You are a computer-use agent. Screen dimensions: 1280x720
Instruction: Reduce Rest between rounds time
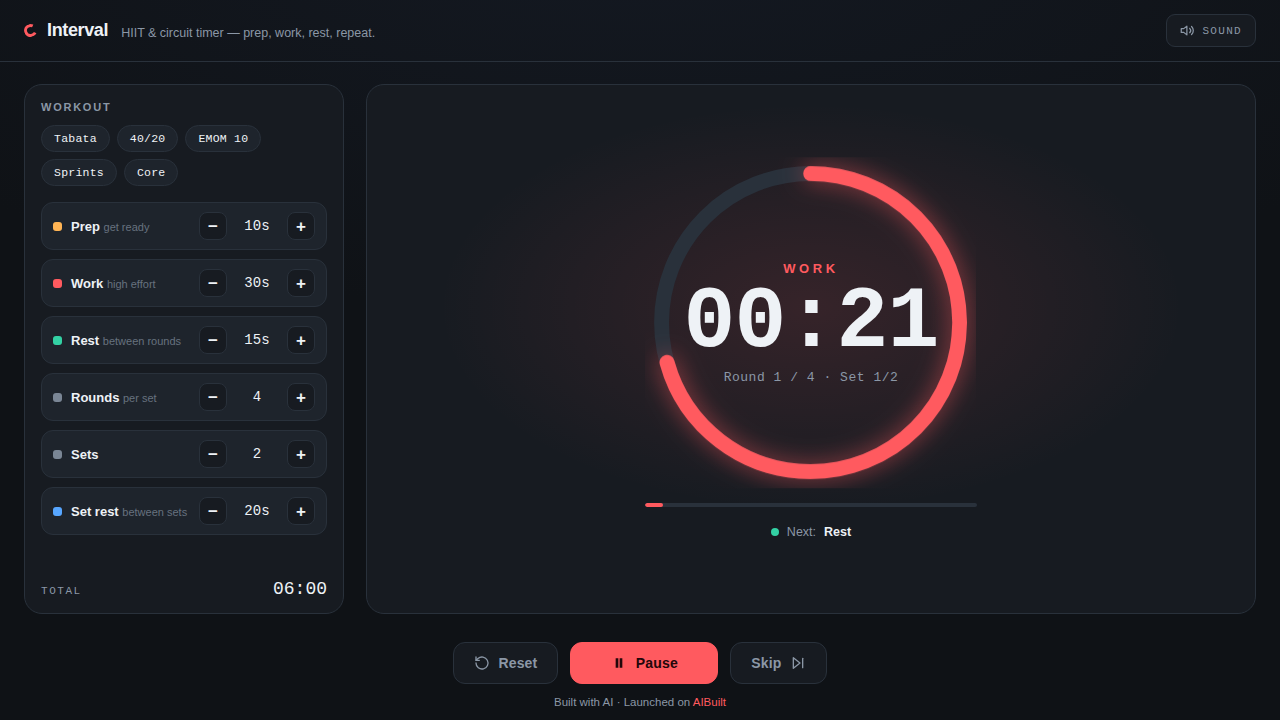[213, 340]
